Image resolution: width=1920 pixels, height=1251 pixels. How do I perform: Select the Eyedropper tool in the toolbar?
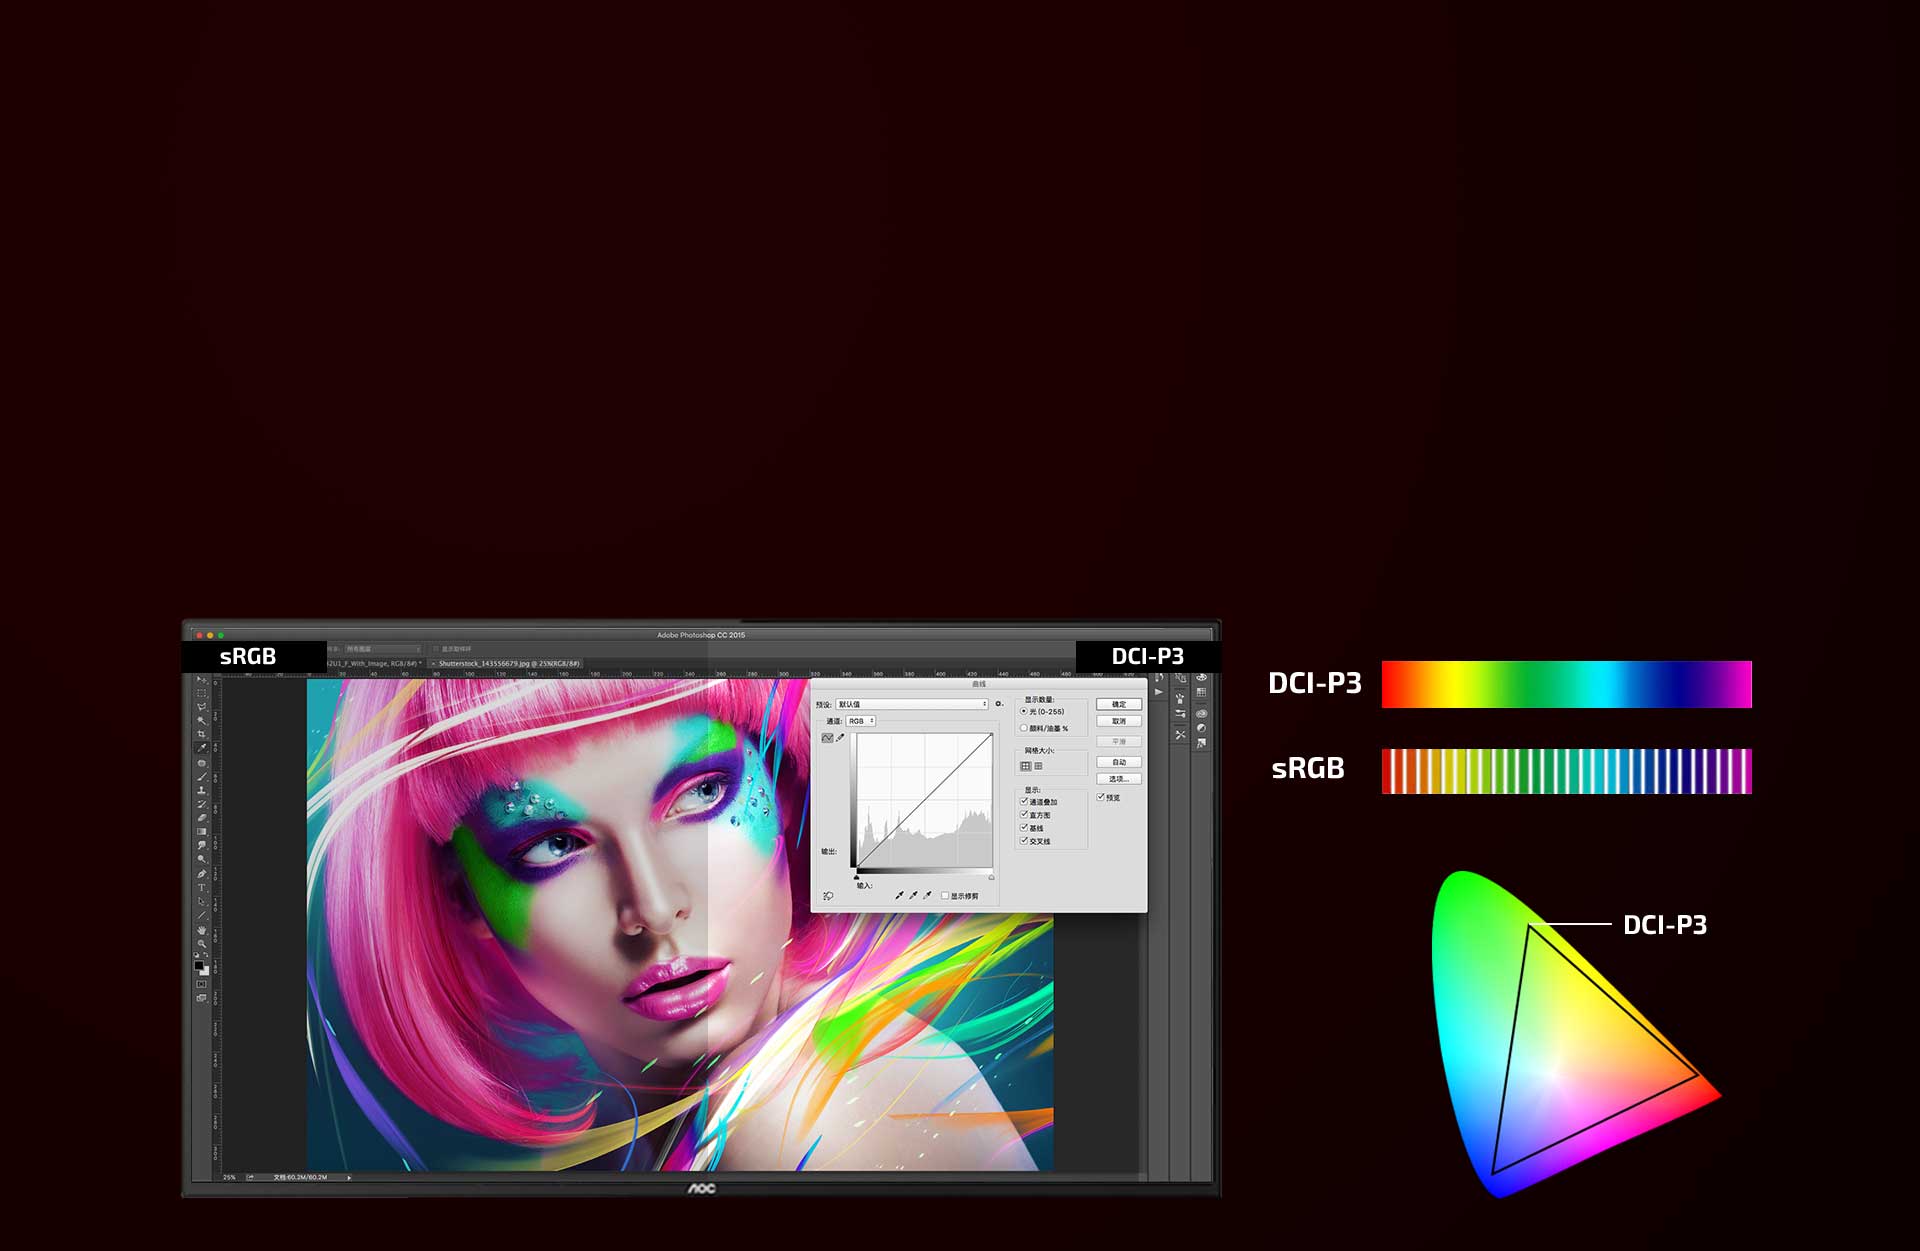(201, 748)
